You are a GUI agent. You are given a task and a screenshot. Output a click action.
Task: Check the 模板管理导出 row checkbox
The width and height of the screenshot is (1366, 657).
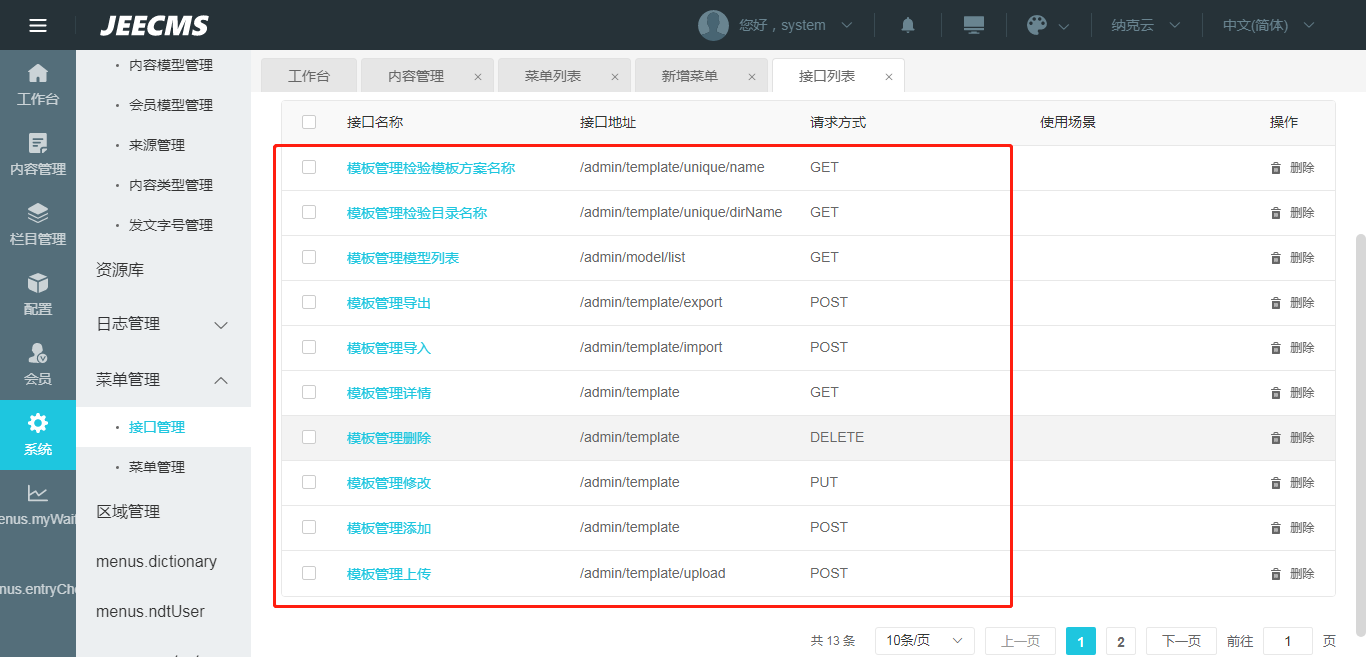coord(309,302)
